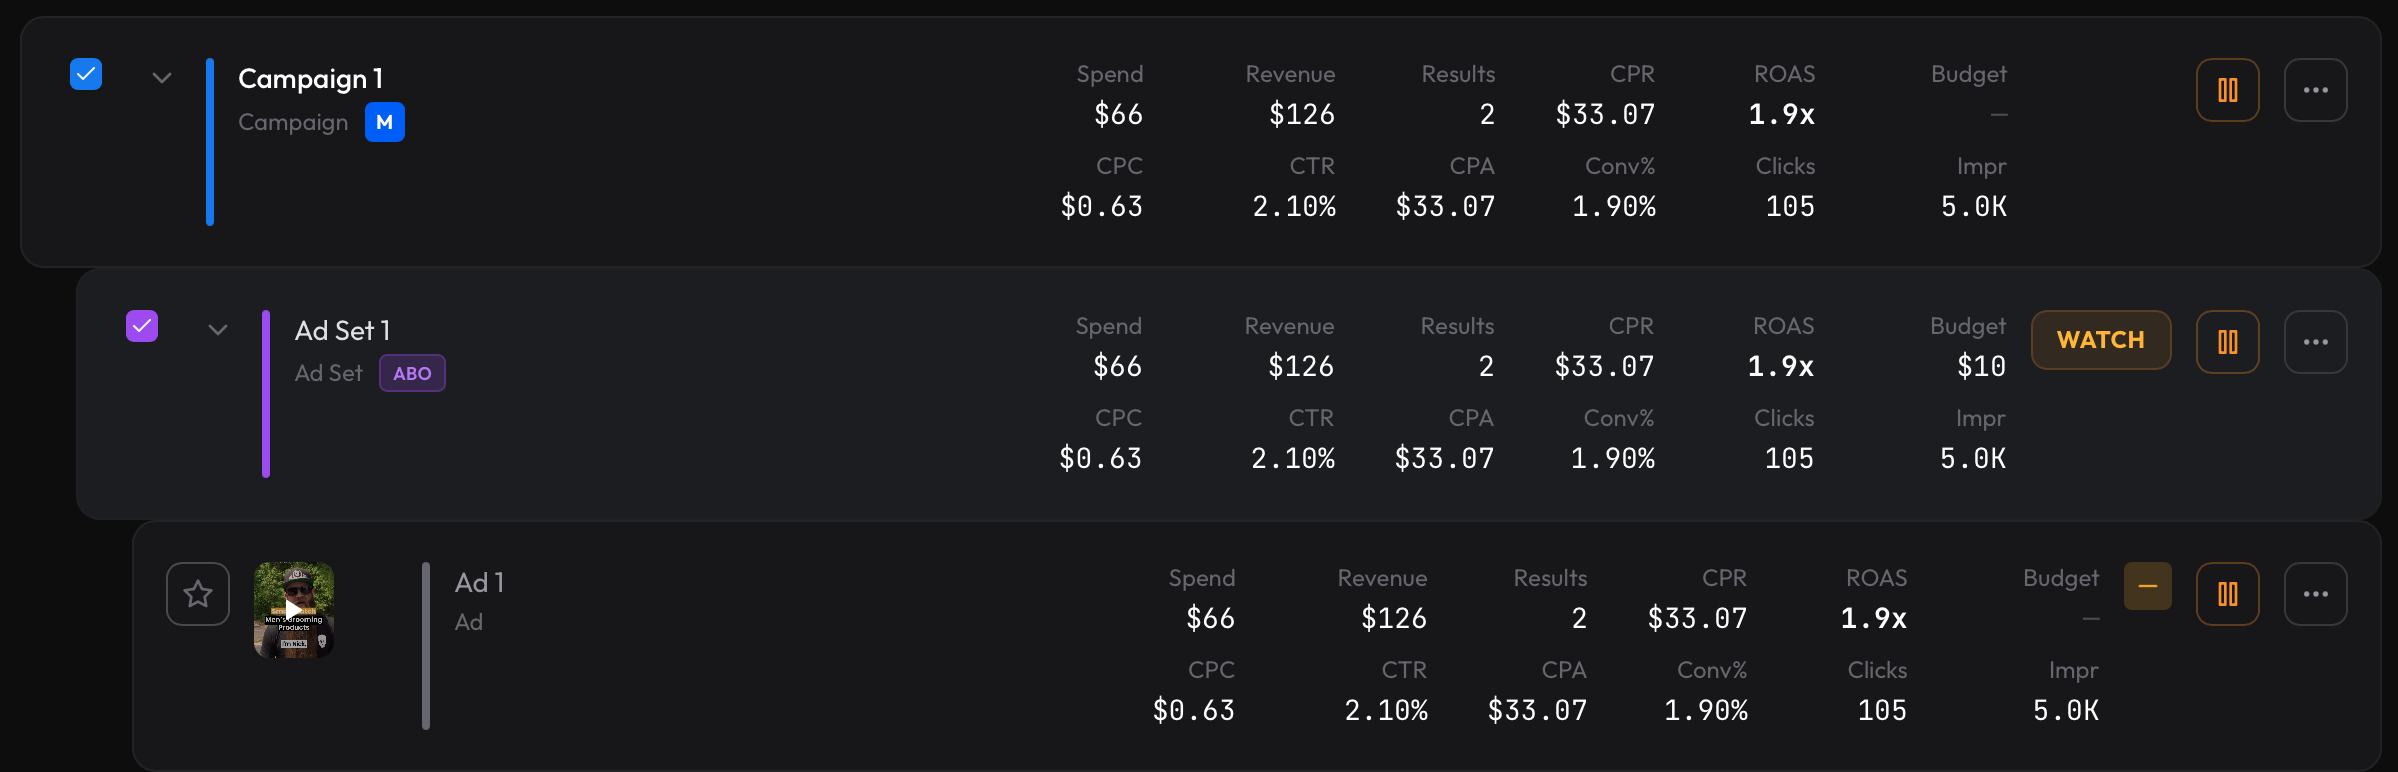Screen dimensions: 2398x772
Task: Click the ABO budget tag on Ad Set 1
Action: pyautogui.click(x=412, y=373)
